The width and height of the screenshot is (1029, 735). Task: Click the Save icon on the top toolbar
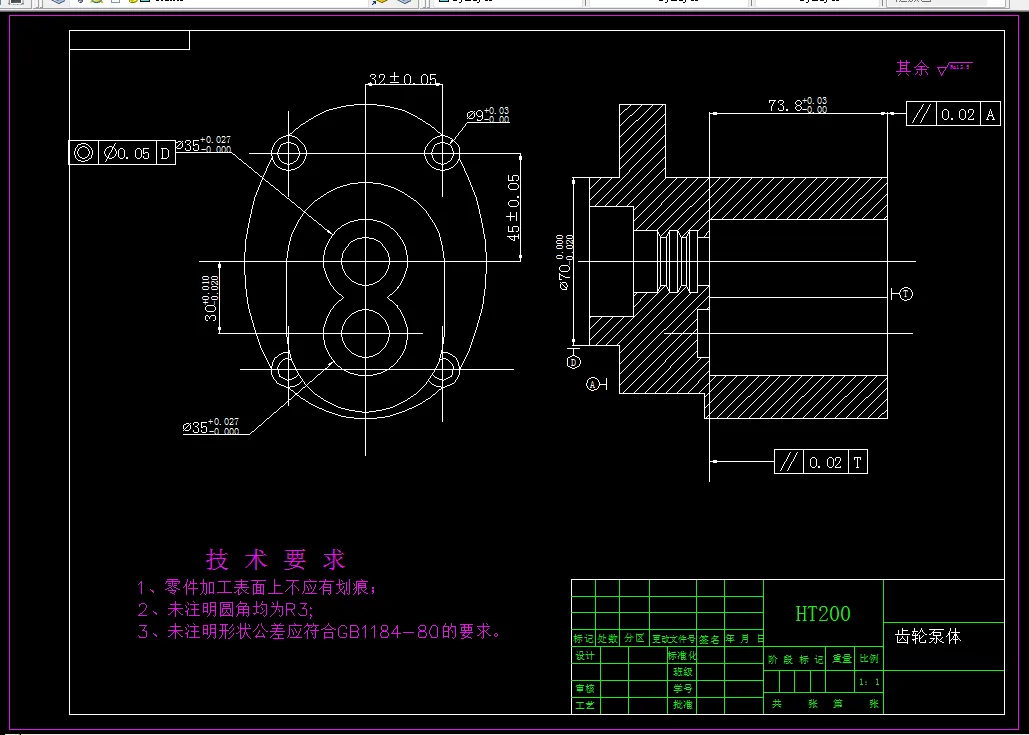[x=16, y=4]
